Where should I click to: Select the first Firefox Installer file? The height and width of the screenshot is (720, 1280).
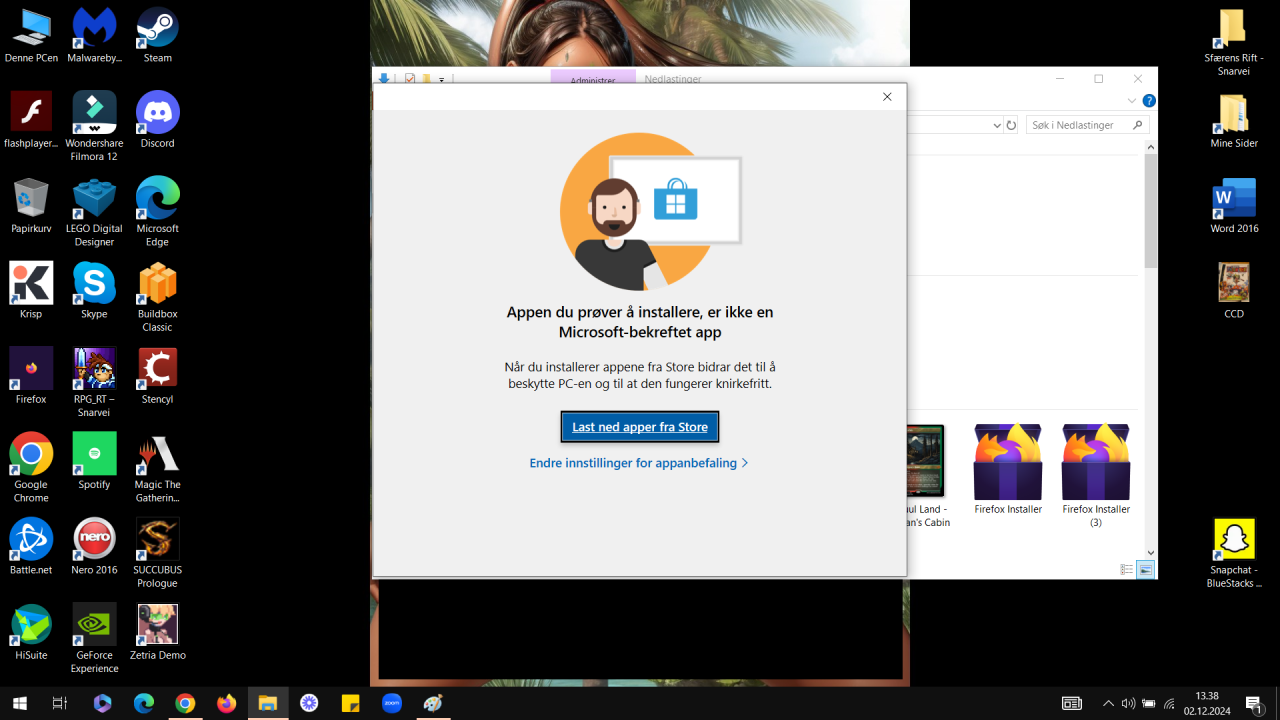pyautogui.click(x=1008, y=470)
